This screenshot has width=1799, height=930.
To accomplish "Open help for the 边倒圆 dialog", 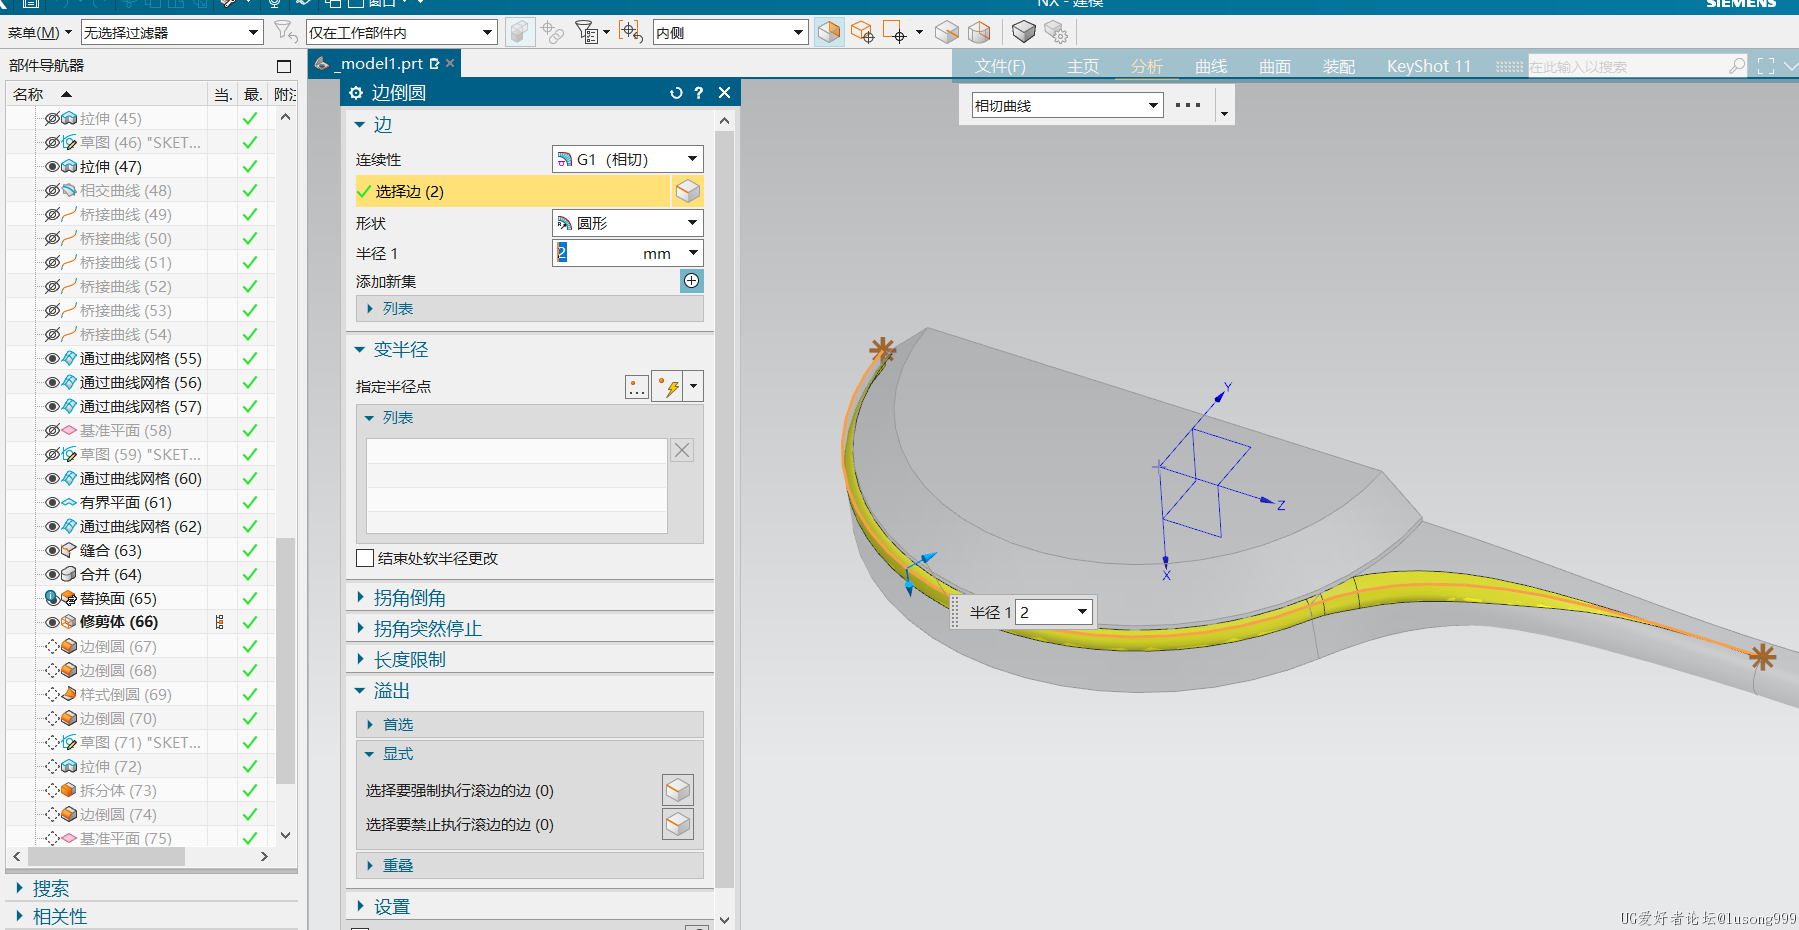I will point(699,93).
